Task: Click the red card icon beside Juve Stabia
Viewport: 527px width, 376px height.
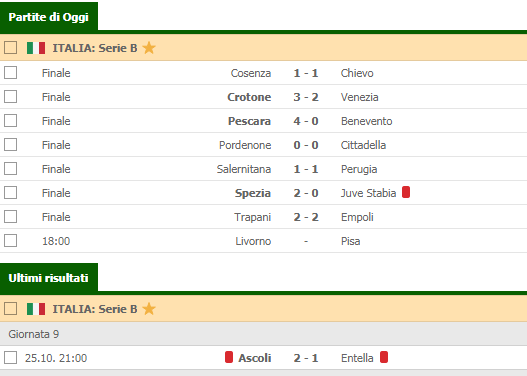Action: point(406,192)
